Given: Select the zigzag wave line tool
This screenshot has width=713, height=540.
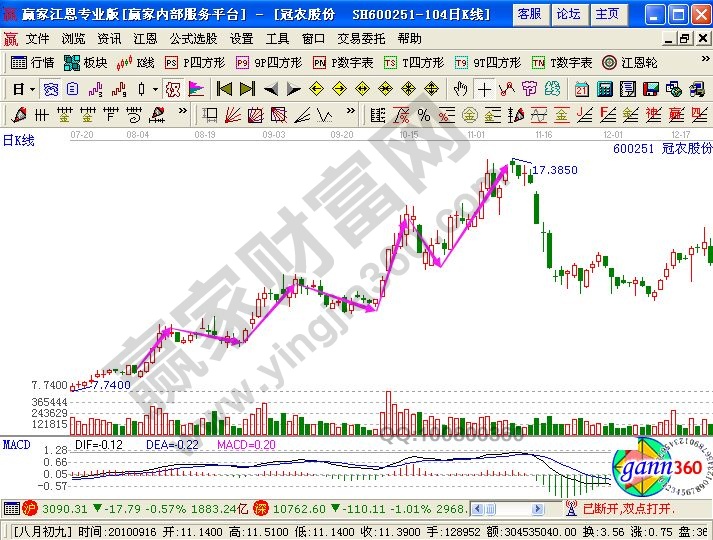Looking at the screenshot, I should pos(325,116).
